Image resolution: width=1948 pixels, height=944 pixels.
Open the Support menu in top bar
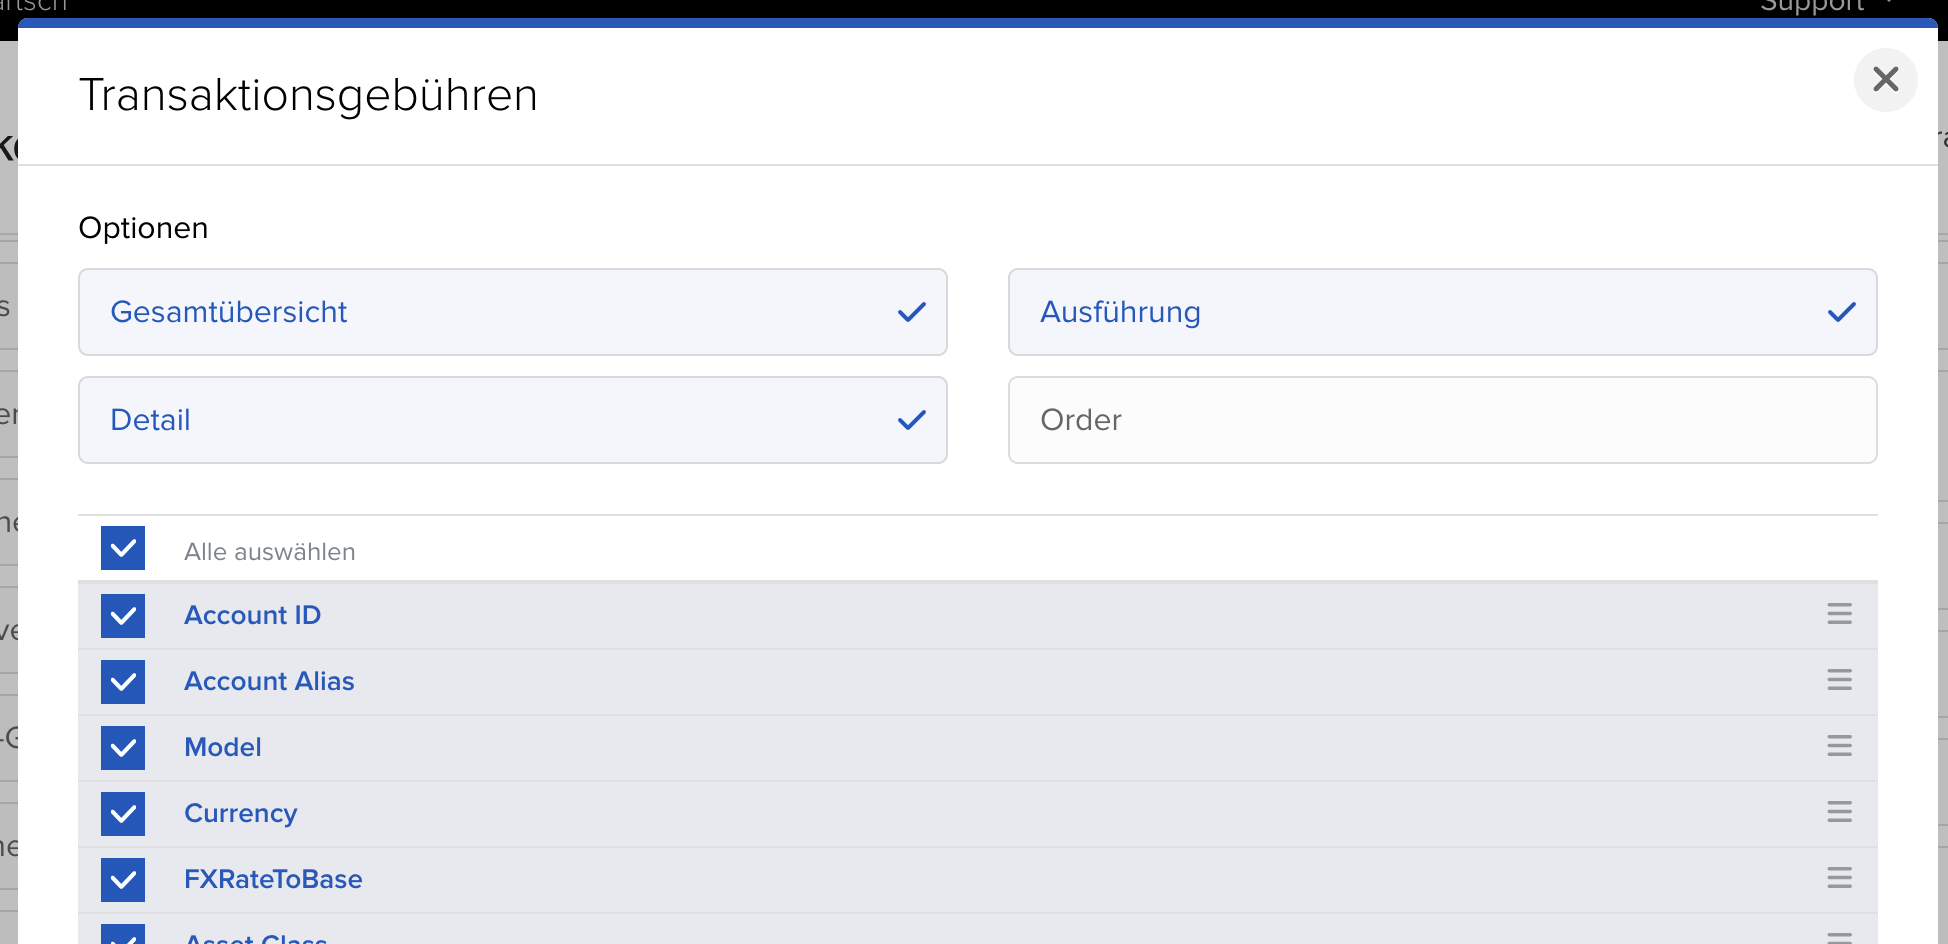(1812, 6)
